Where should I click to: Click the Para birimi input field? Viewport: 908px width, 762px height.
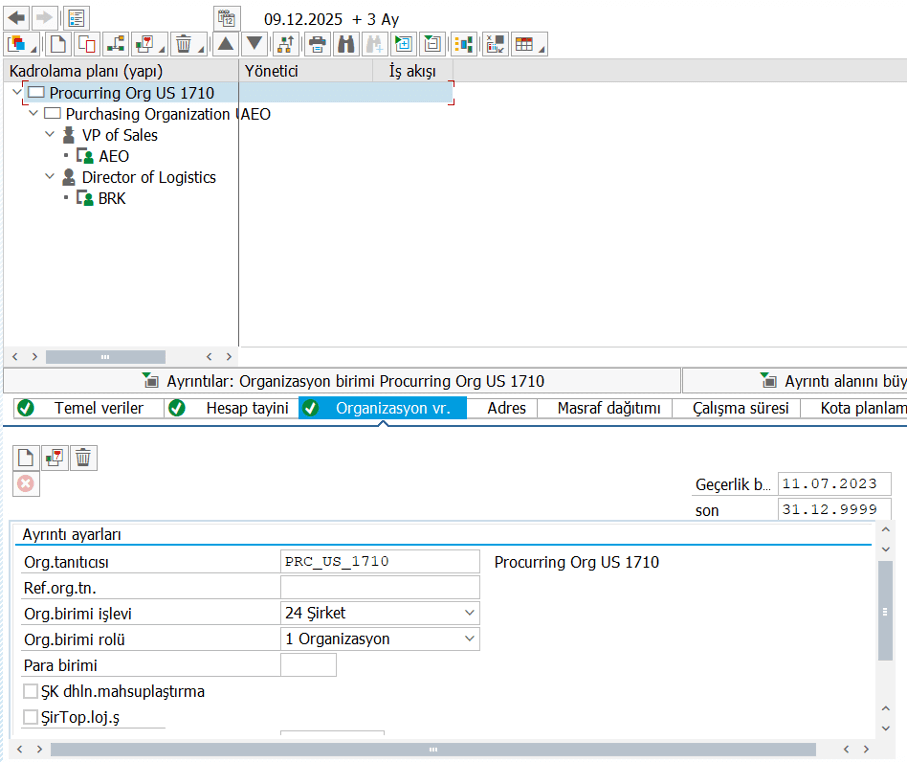308,665
